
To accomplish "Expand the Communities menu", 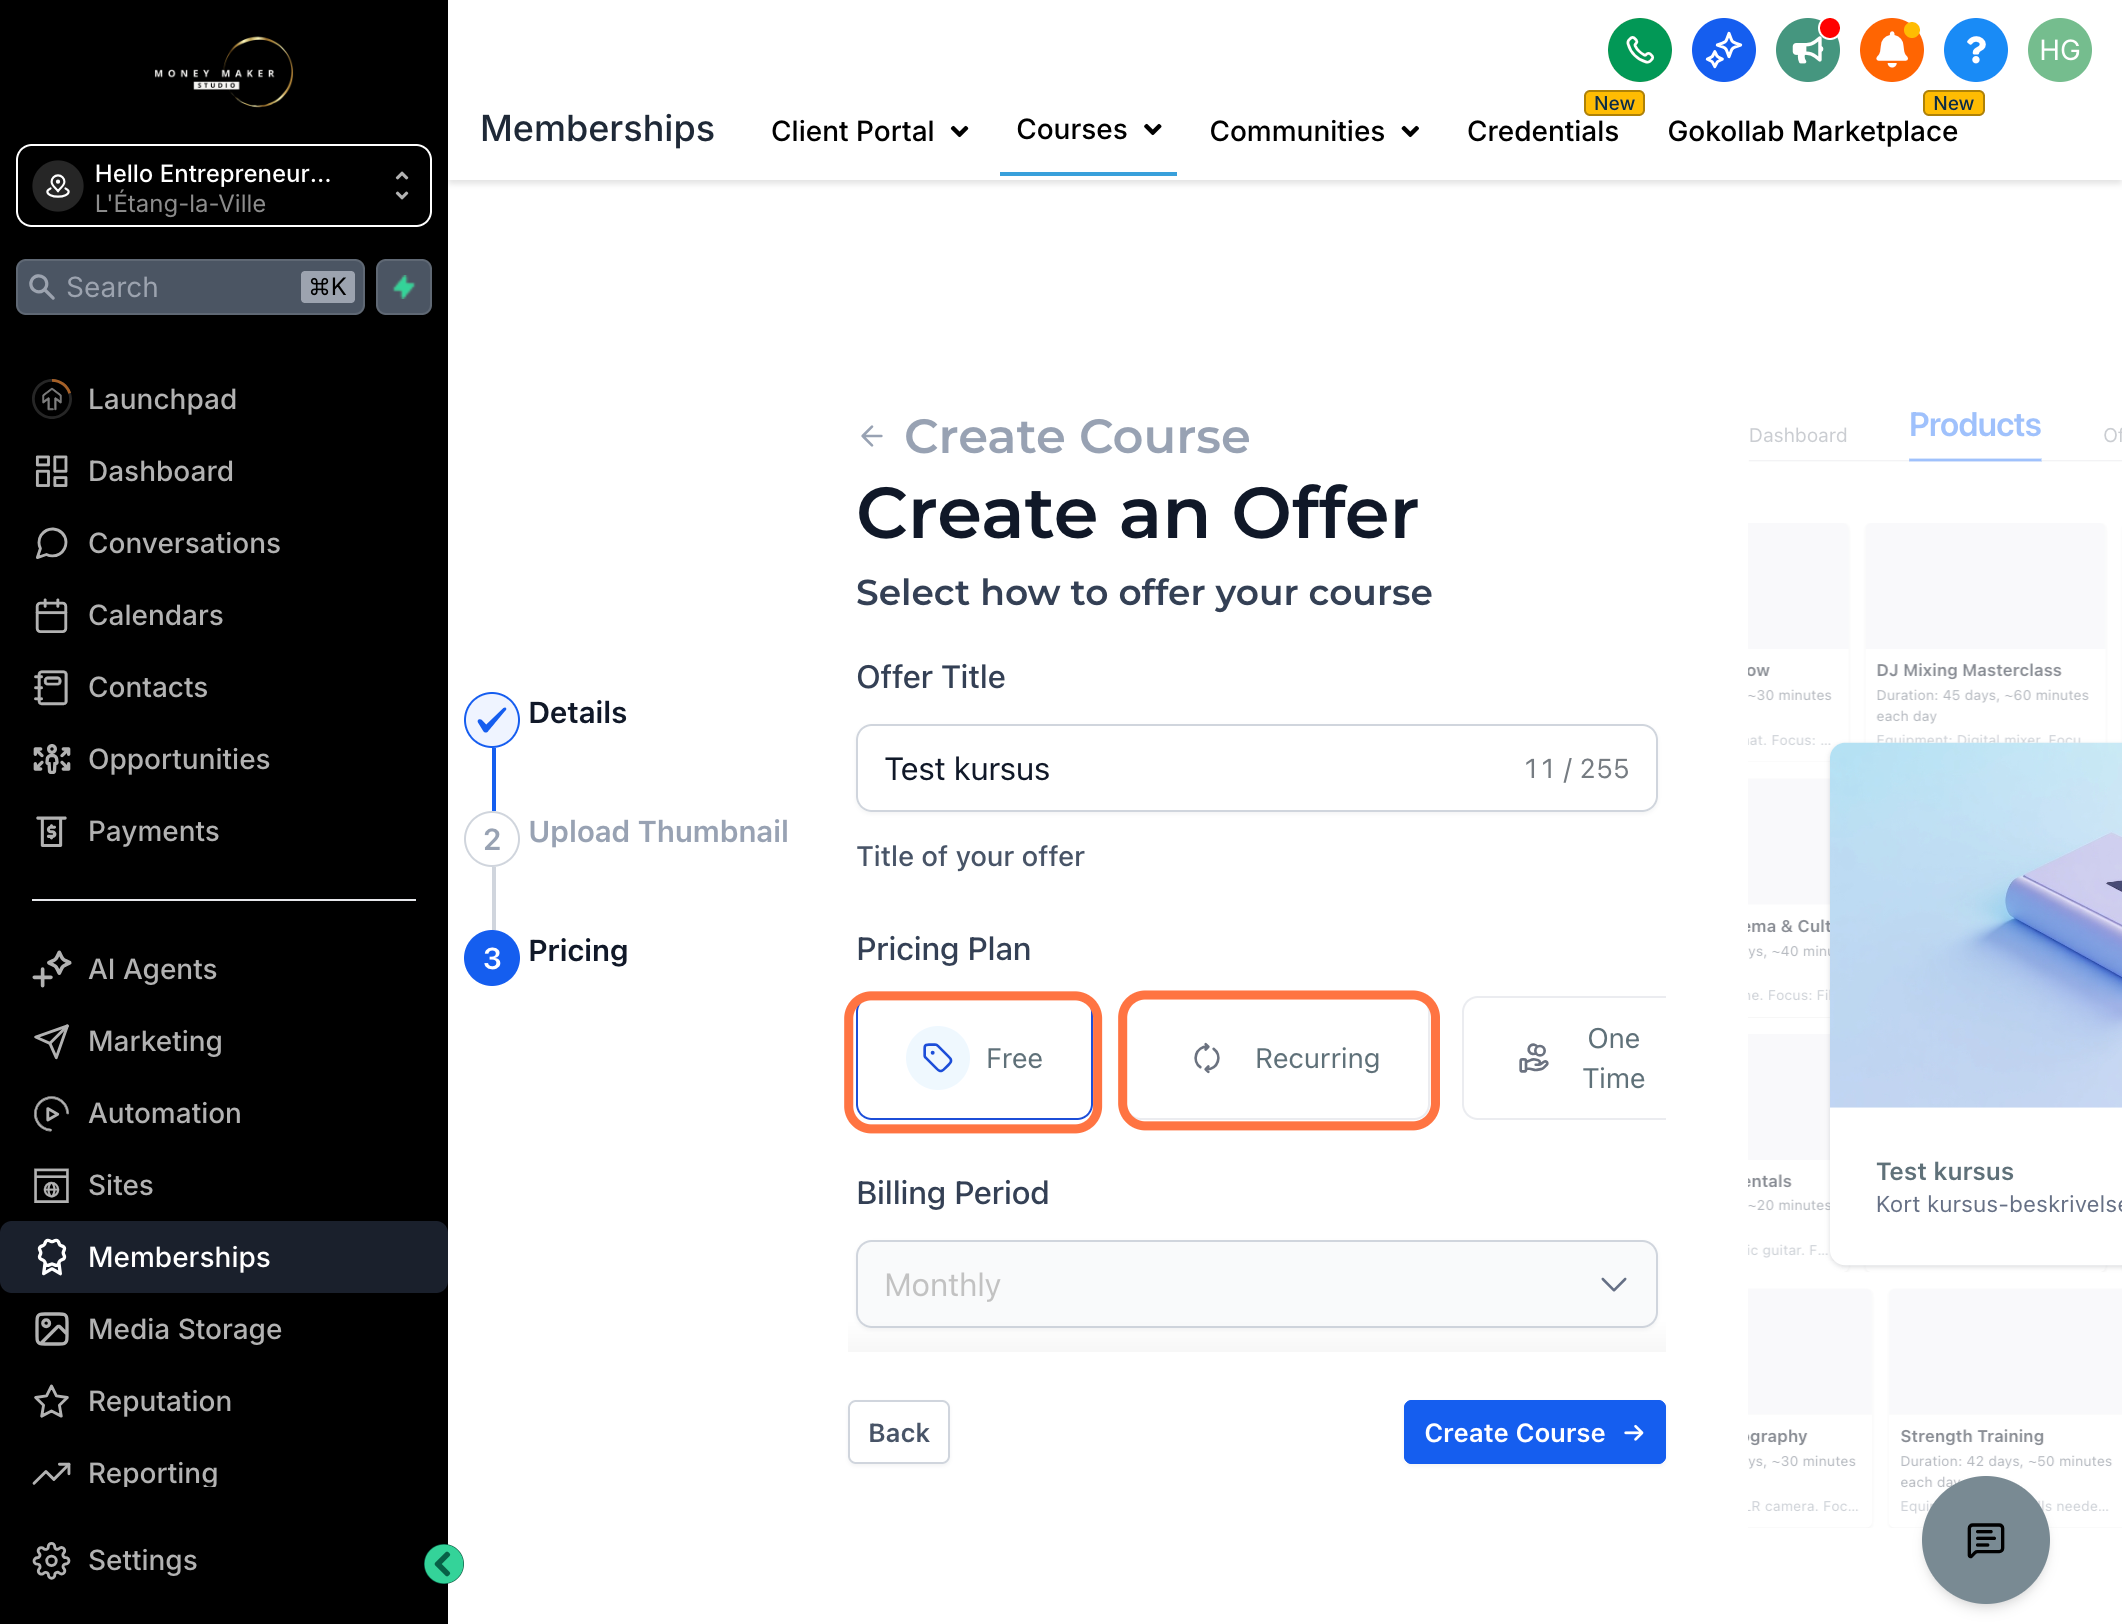I will click(x=1314, y=131).
